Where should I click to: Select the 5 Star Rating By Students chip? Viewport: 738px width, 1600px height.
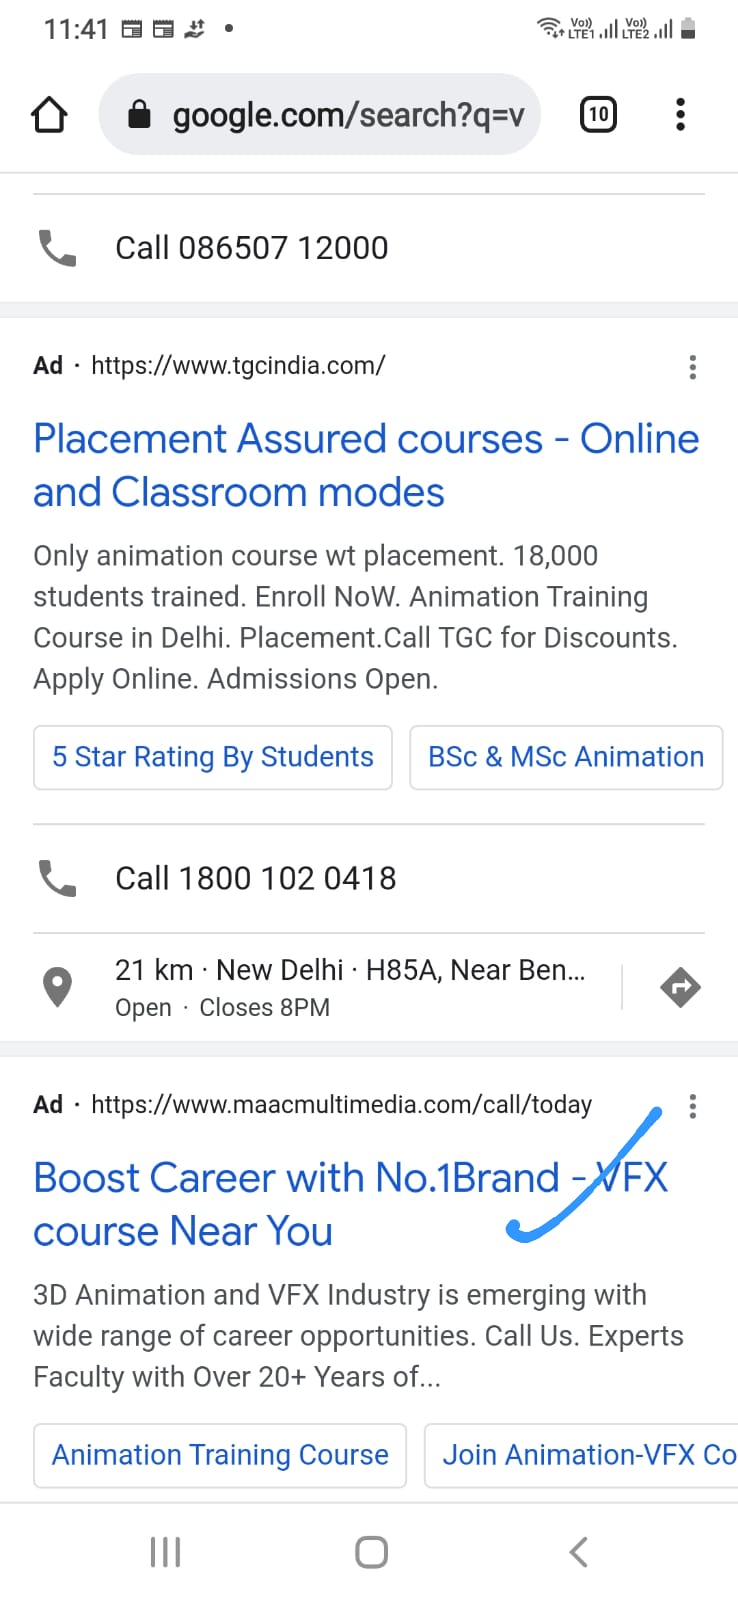tap(213, 757)
